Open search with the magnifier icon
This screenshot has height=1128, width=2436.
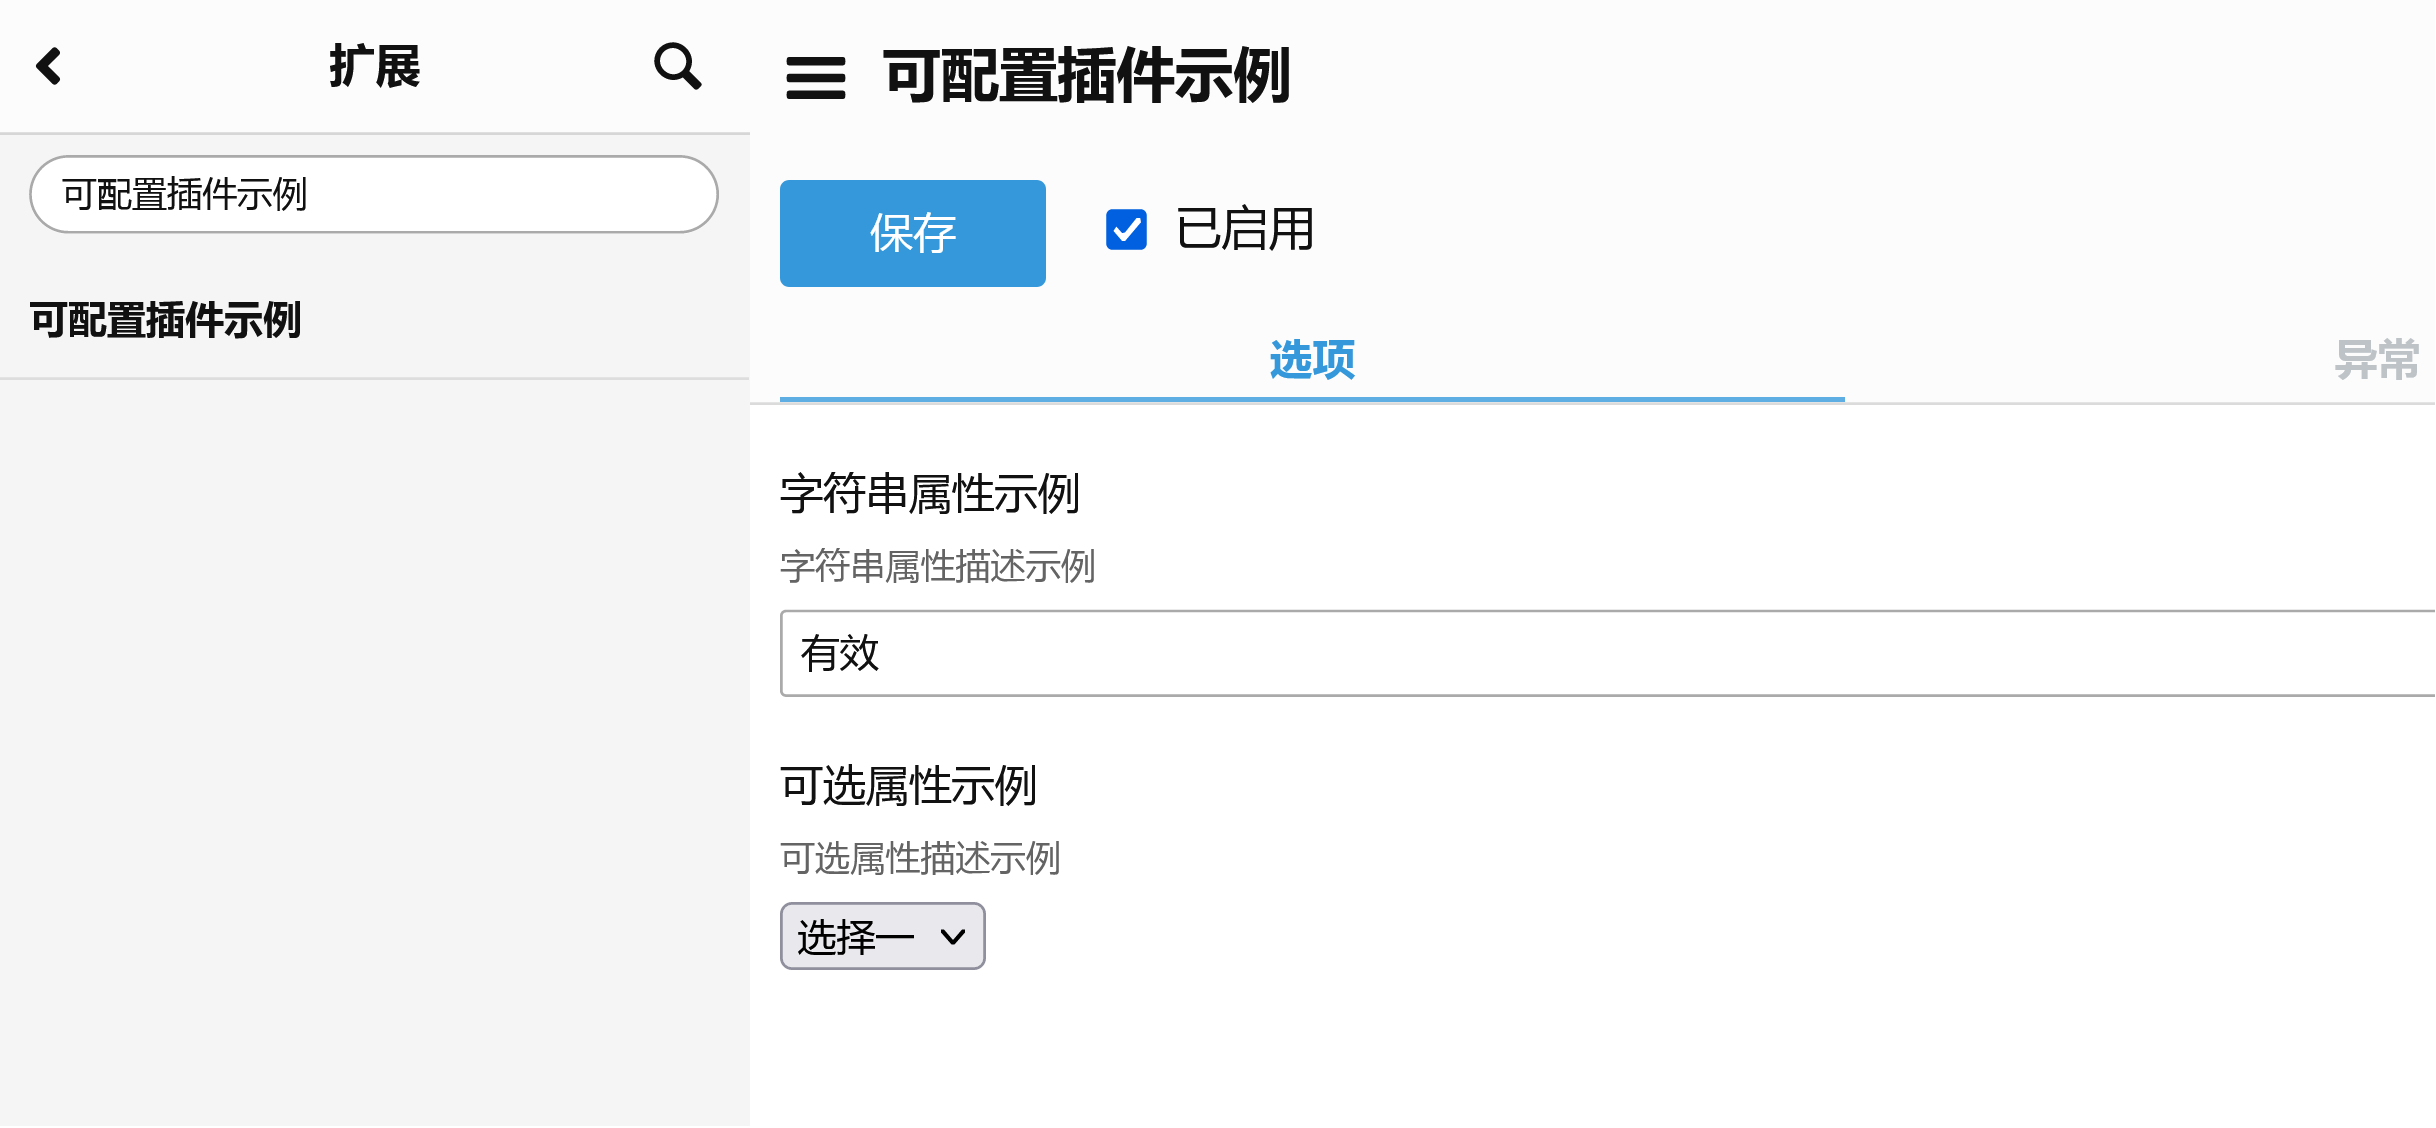point(677,67)
